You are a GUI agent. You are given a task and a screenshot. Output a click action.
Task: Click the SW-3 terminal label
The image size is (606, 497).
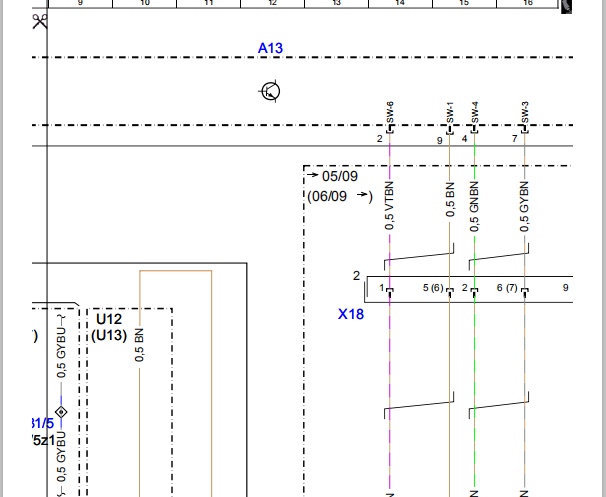point(524,112)
